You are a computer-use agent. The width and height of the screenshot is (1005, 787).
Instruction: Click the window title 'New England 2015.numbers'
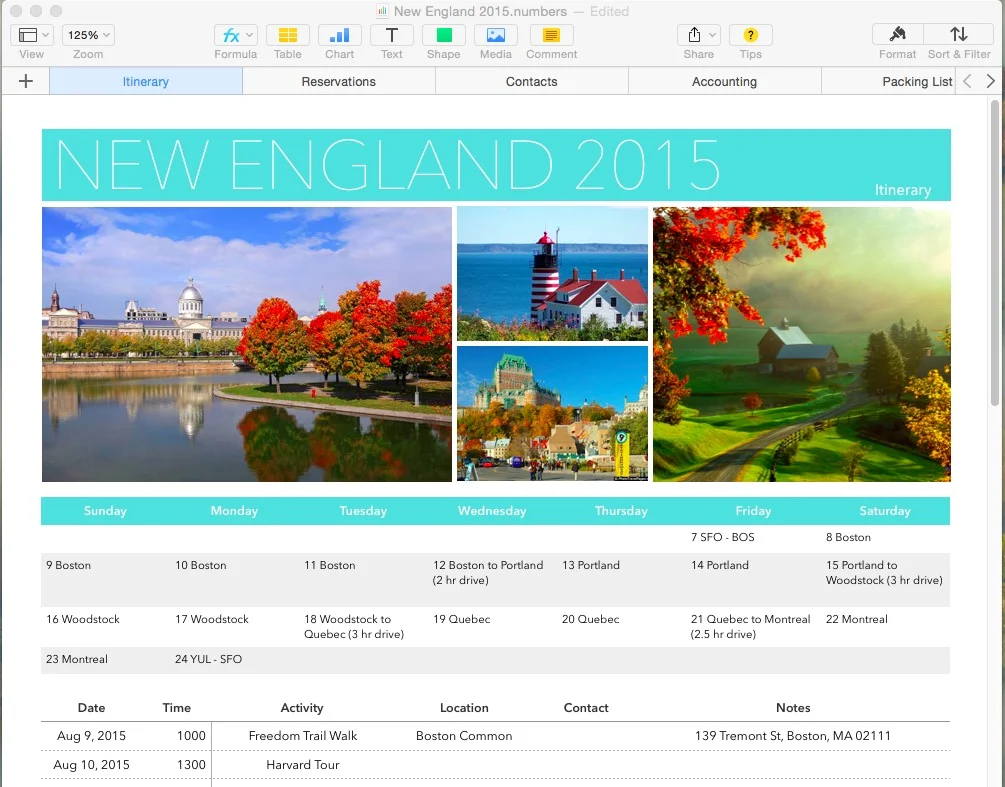(x=480, y=11)
